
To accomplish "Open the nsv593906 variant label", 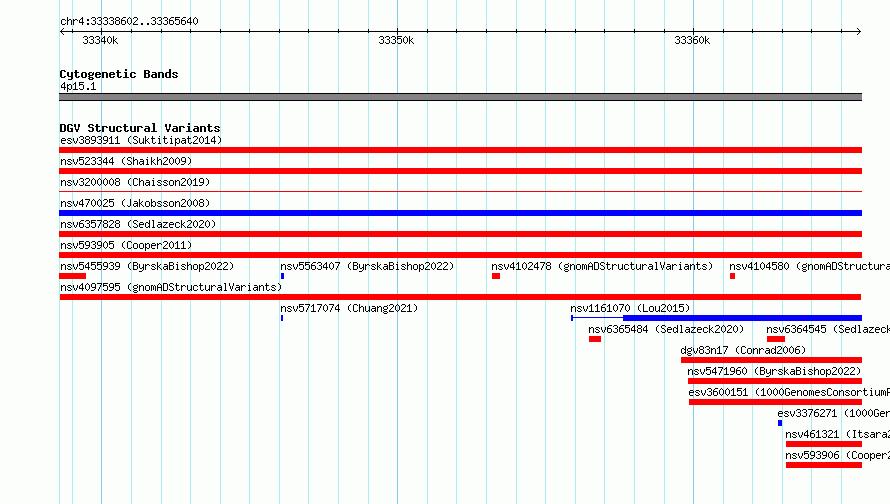I will point(837,455).
